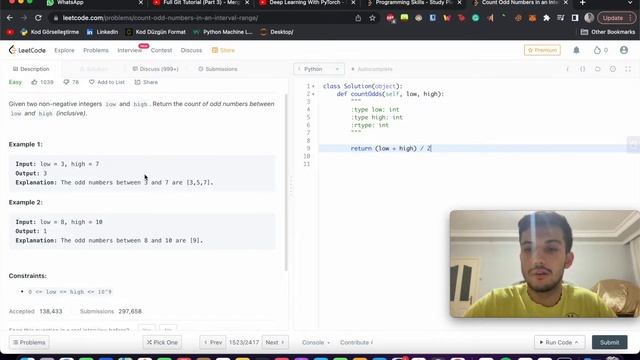Image resolution: width=640 pixels, height=360 pixels.
Task: Reload the page with the refresh icon
Action: point(38,18)
